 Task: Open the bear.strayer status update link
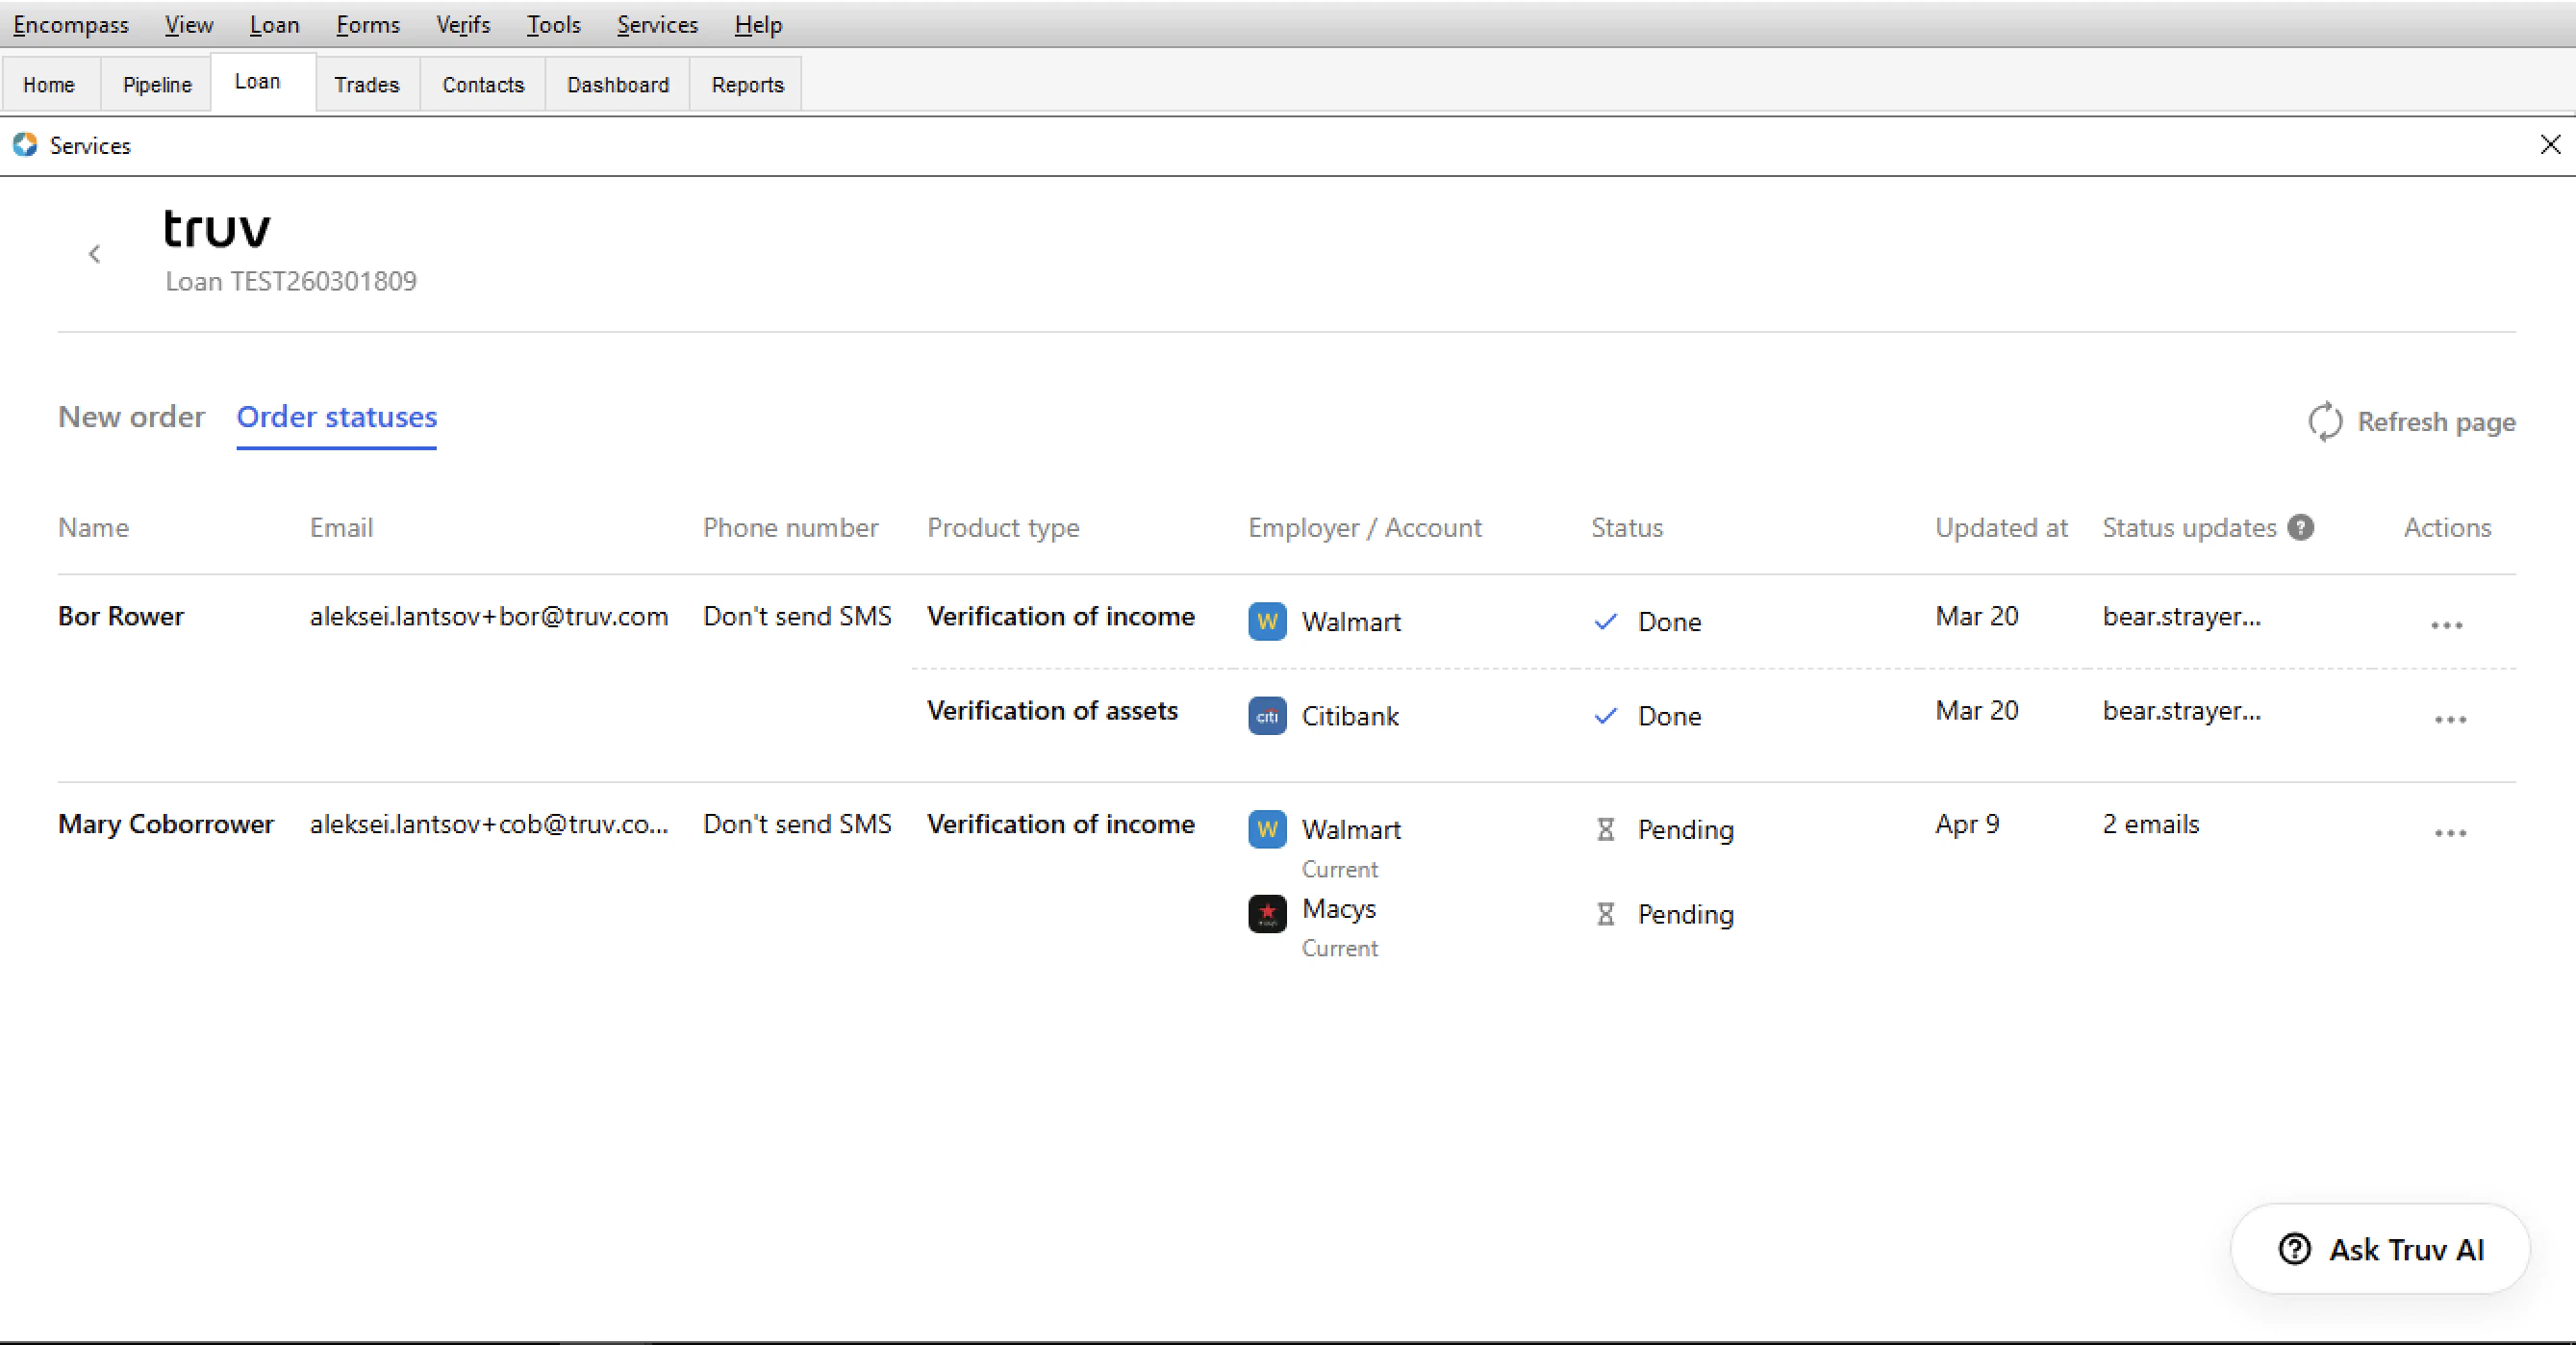coord(2181,616)
